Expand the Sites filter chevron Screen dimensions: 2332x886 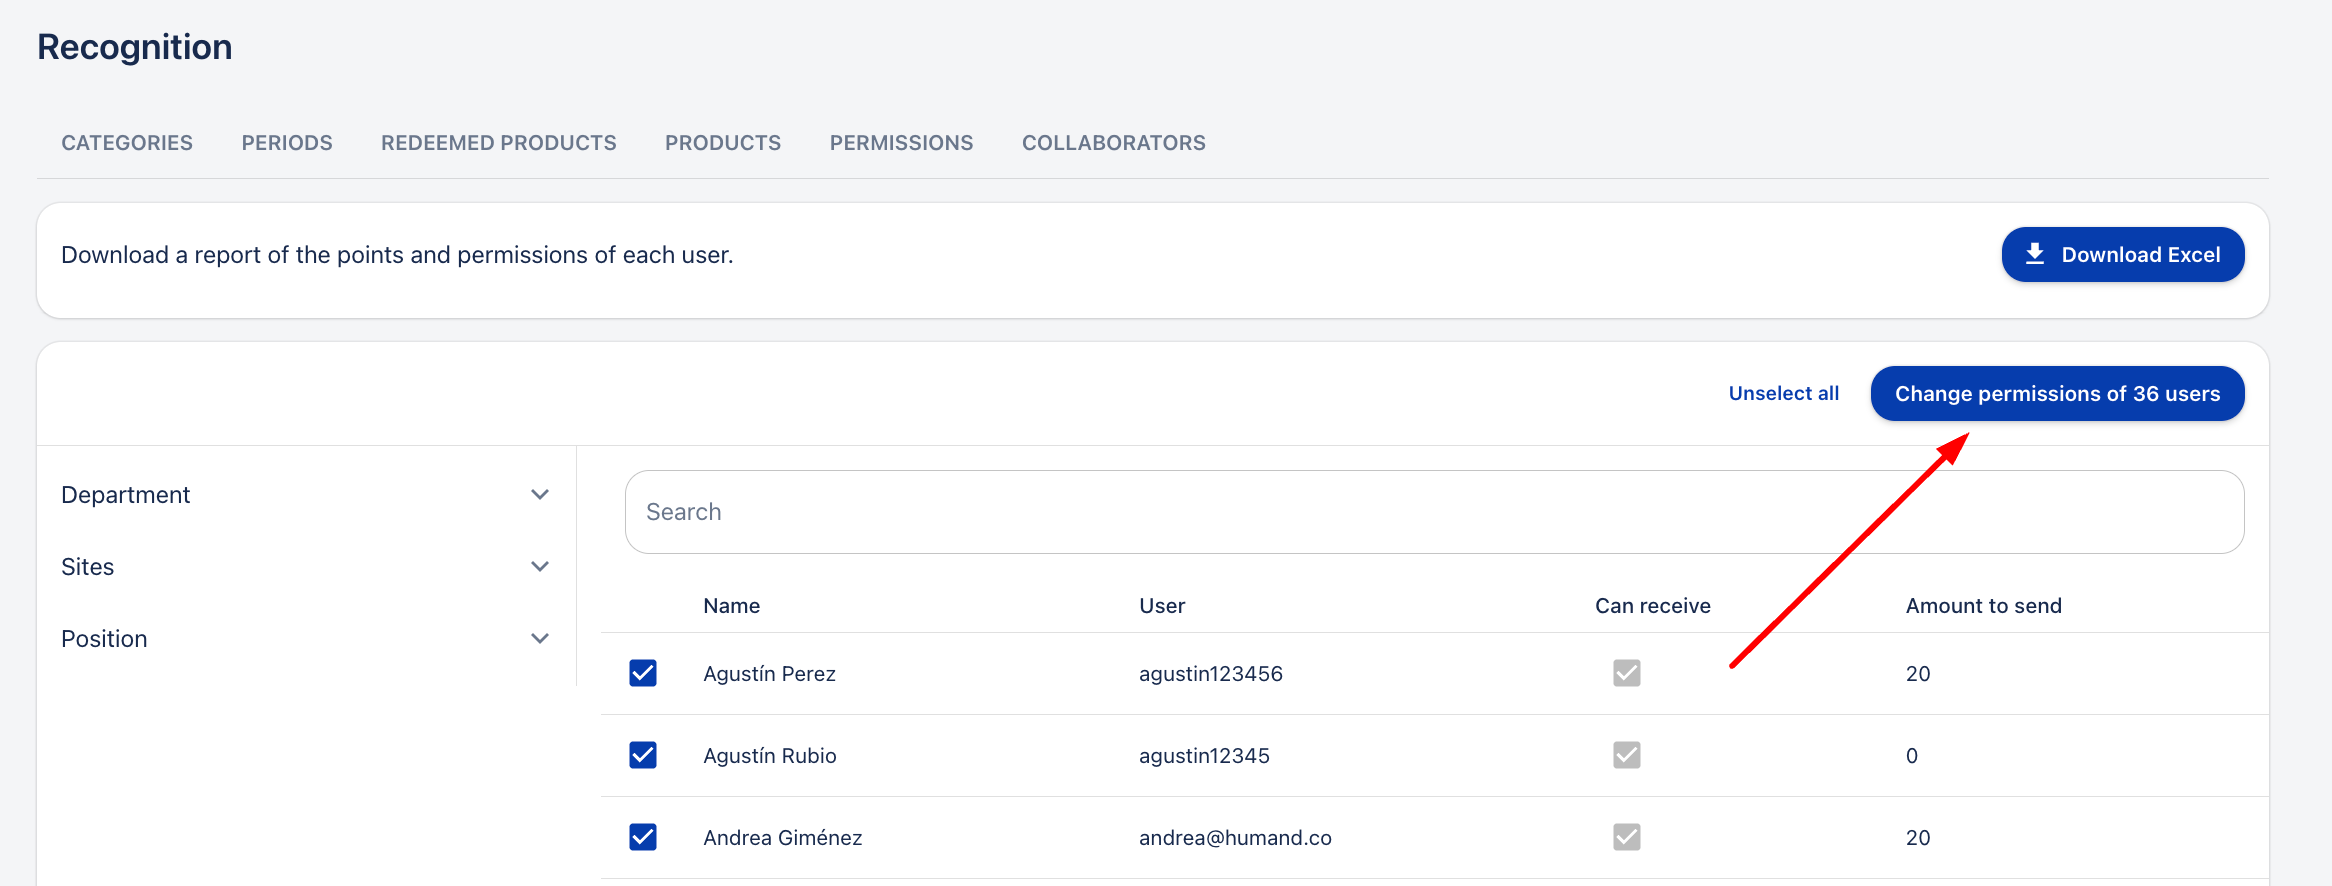point(540,567)
